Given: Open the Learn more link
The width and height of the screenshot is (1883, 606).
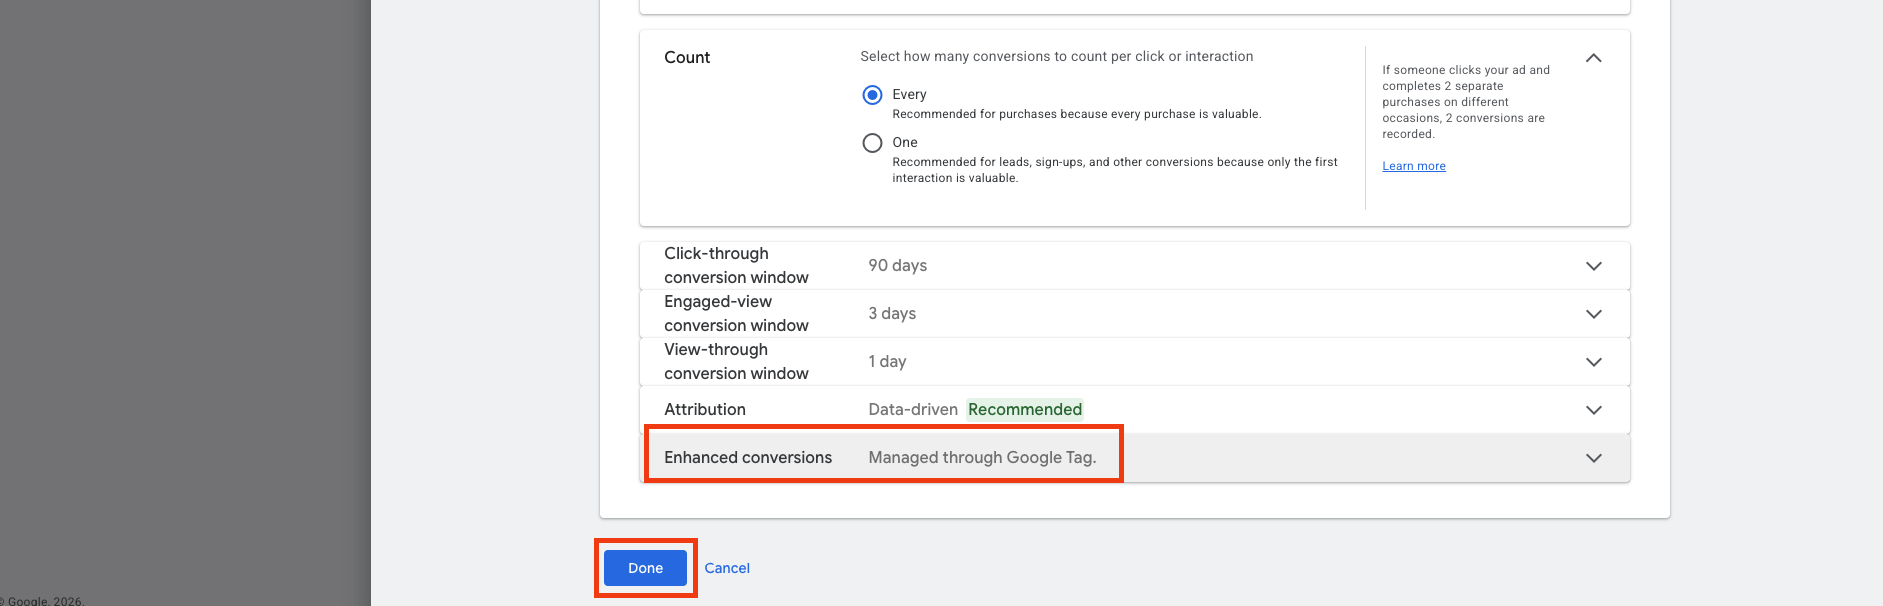Looking at the screenshot, I should tap(1414, 166).
